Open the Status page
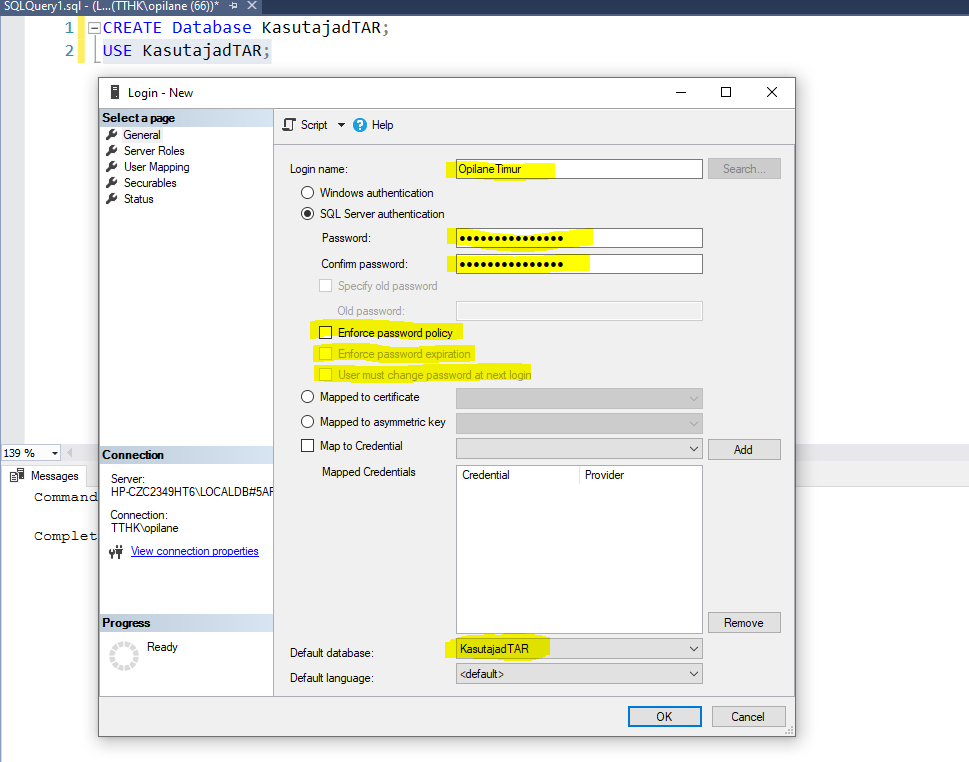Viewport: 969px width, 762px height. [138, 199]
